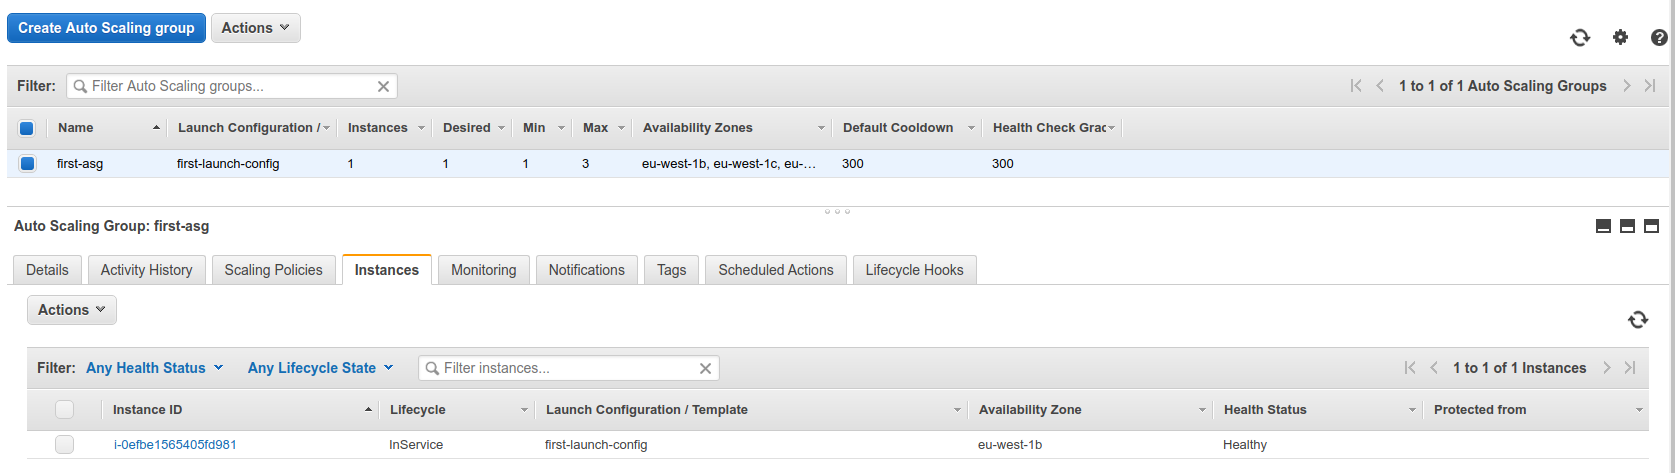Open the help question mark icon
The height and width of the screenshot is (473, 1675).
tap(1659, 37)
